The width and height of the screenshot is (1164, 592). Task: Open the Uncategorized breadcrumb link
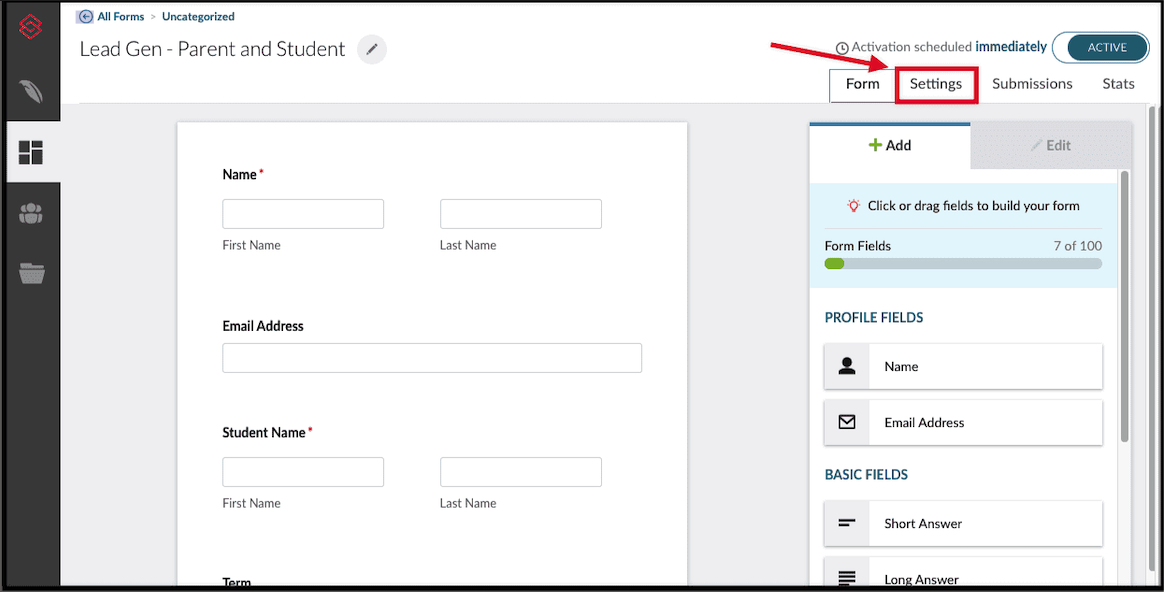click(197, 16)
